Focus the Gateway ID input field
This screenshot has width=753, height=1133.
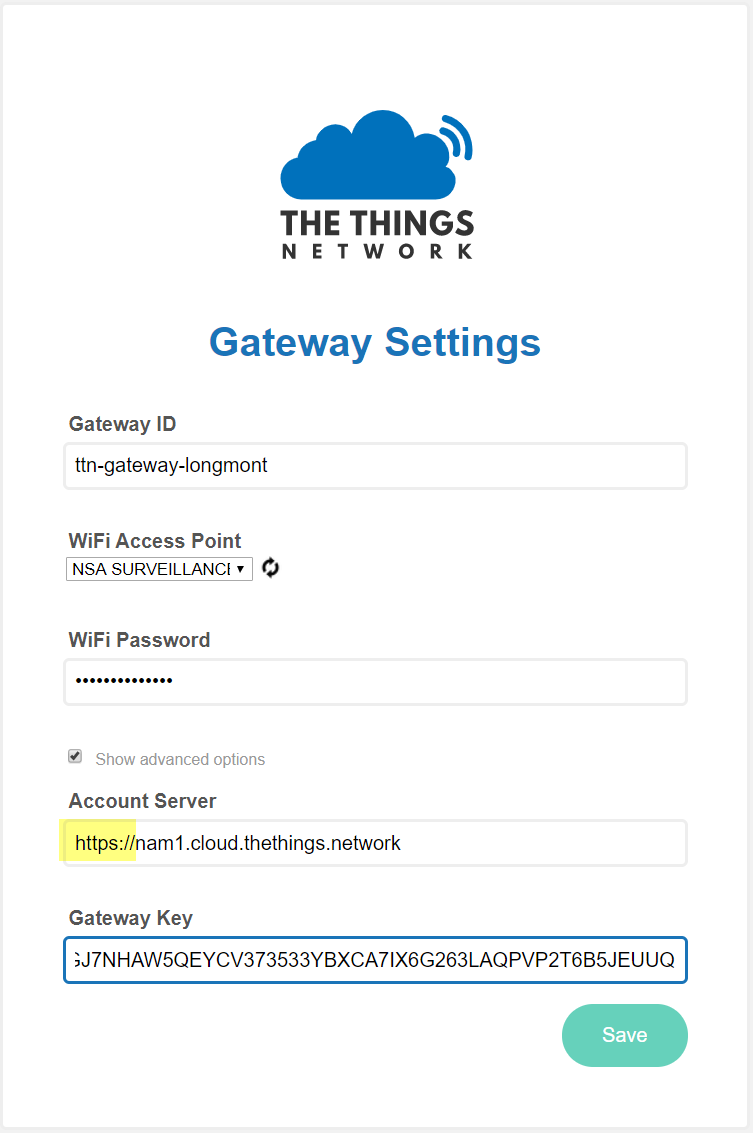click(375, 466)
